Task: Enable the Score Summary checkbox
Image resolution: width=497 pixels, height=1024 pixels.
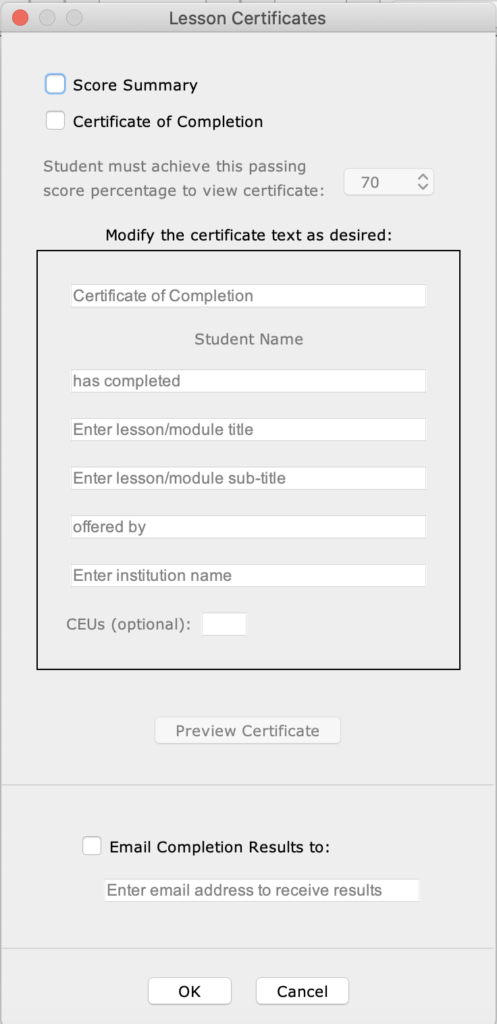Action: coord(56,84)
